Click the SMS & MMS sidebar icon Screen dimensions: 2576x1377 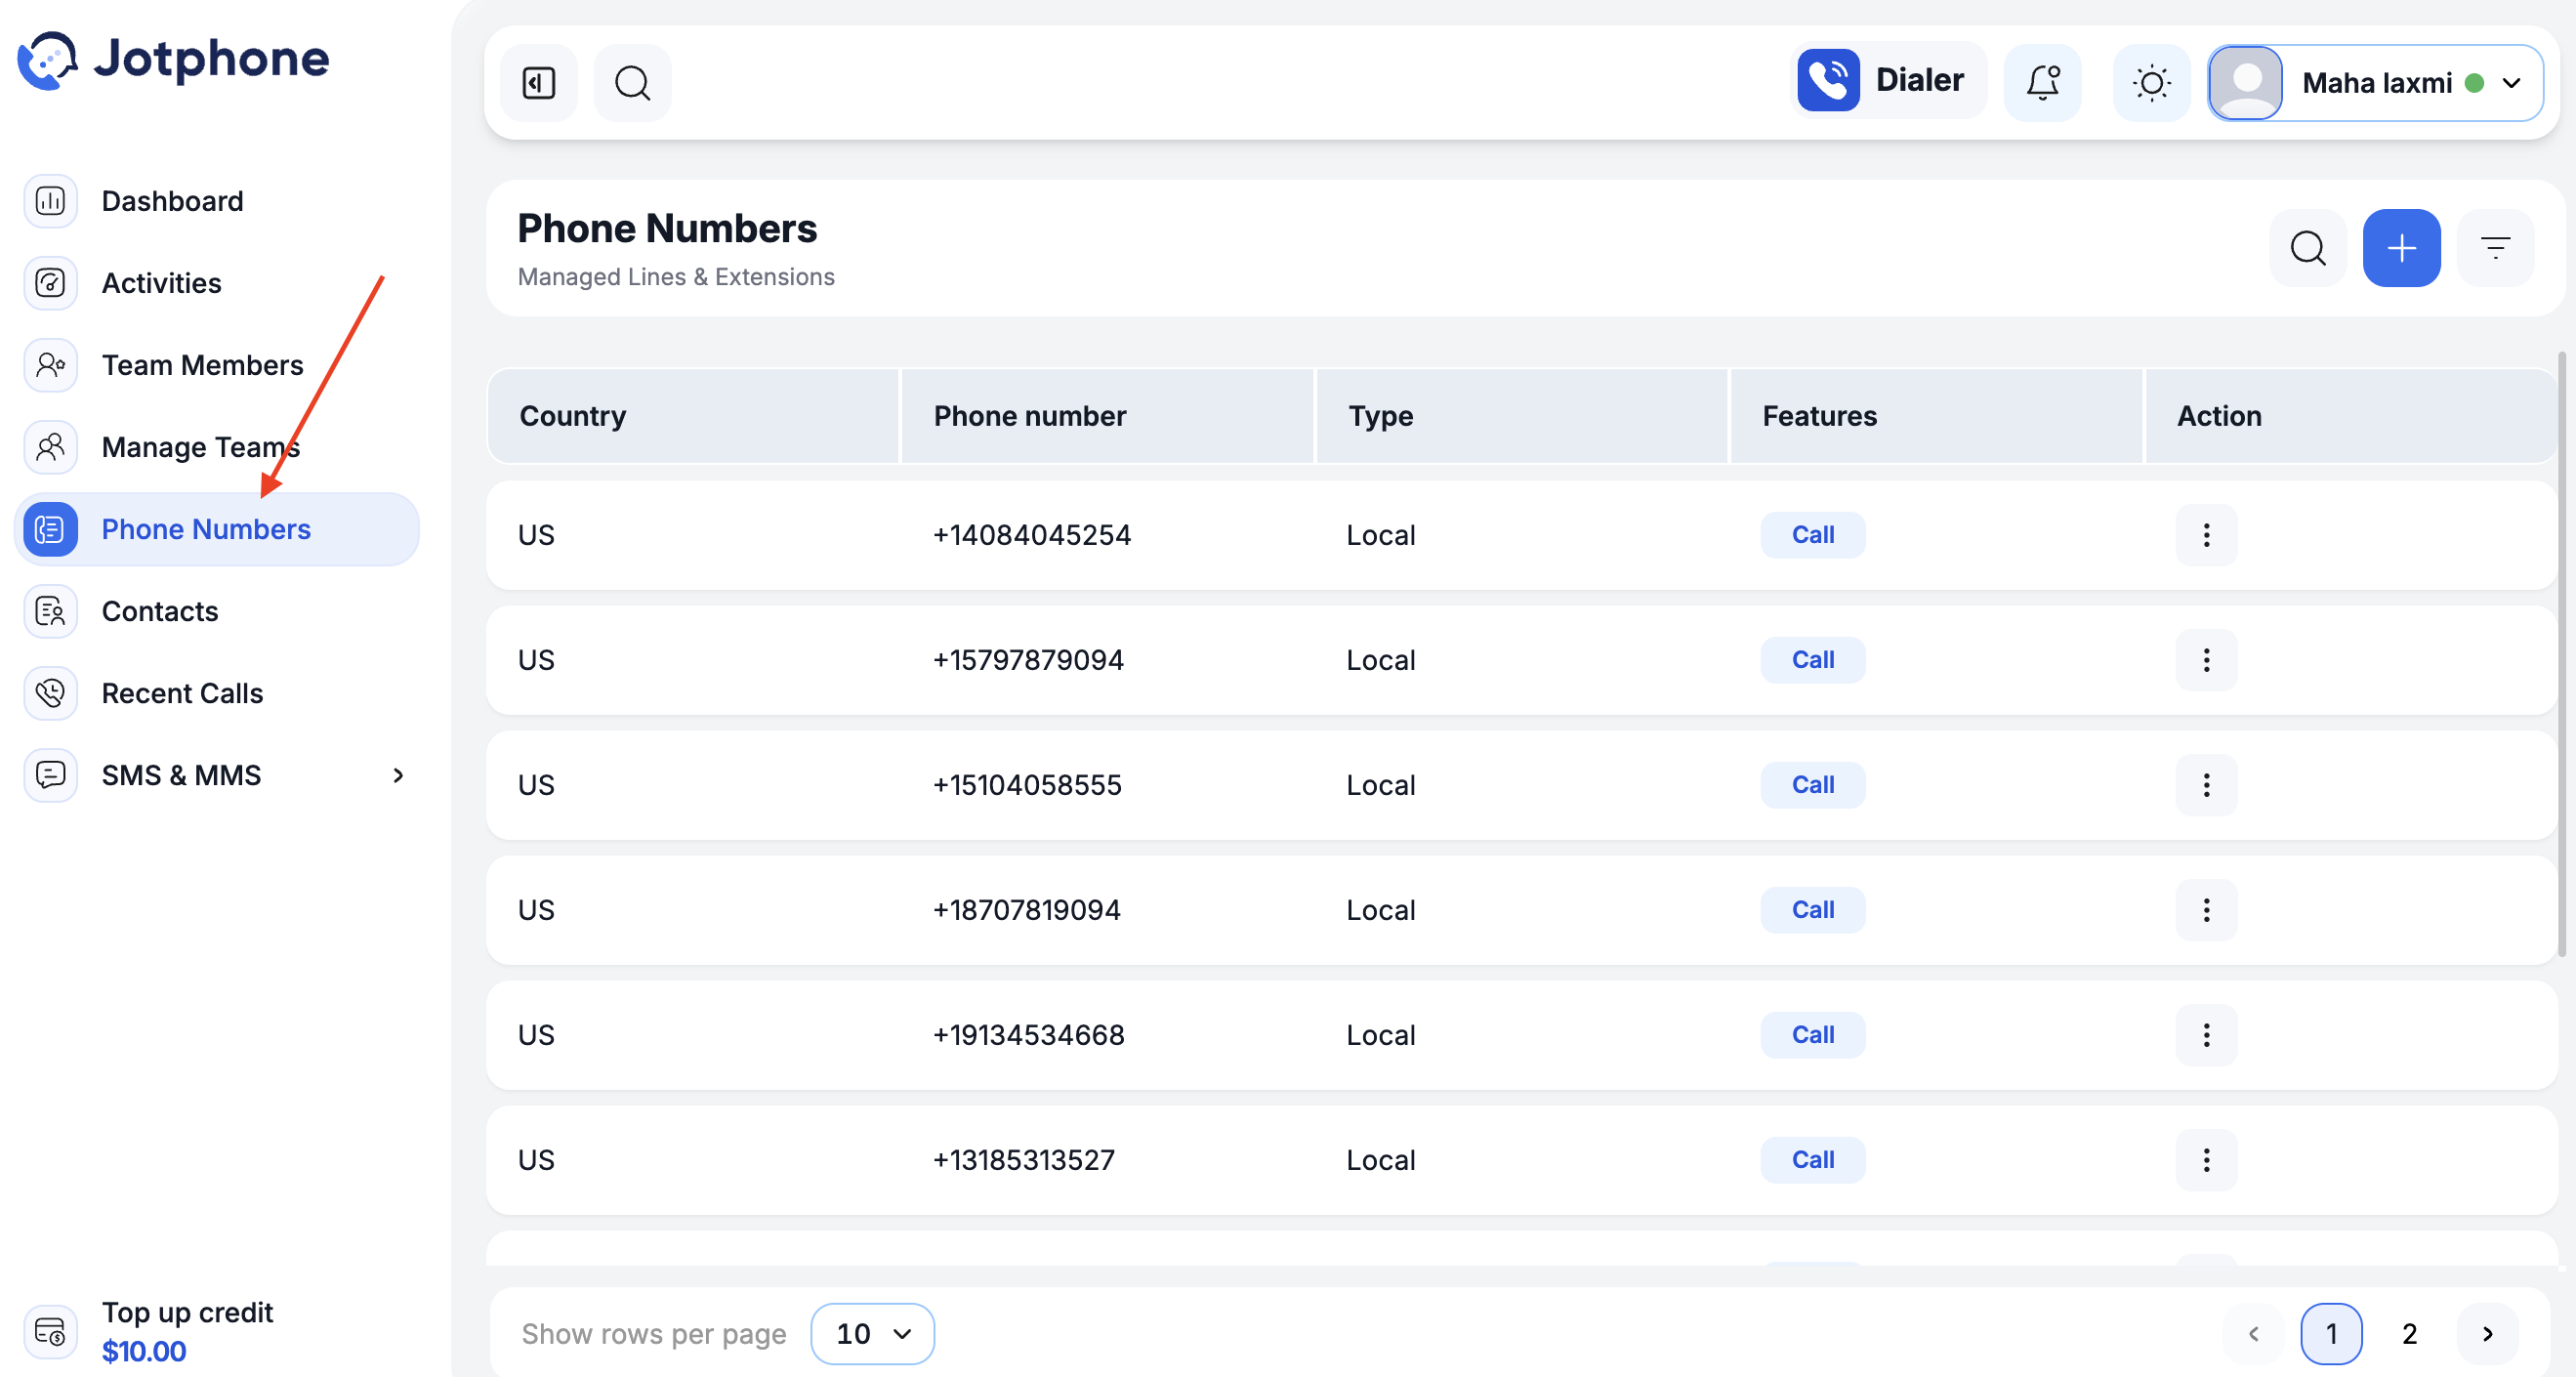click(x=50, y=775)
